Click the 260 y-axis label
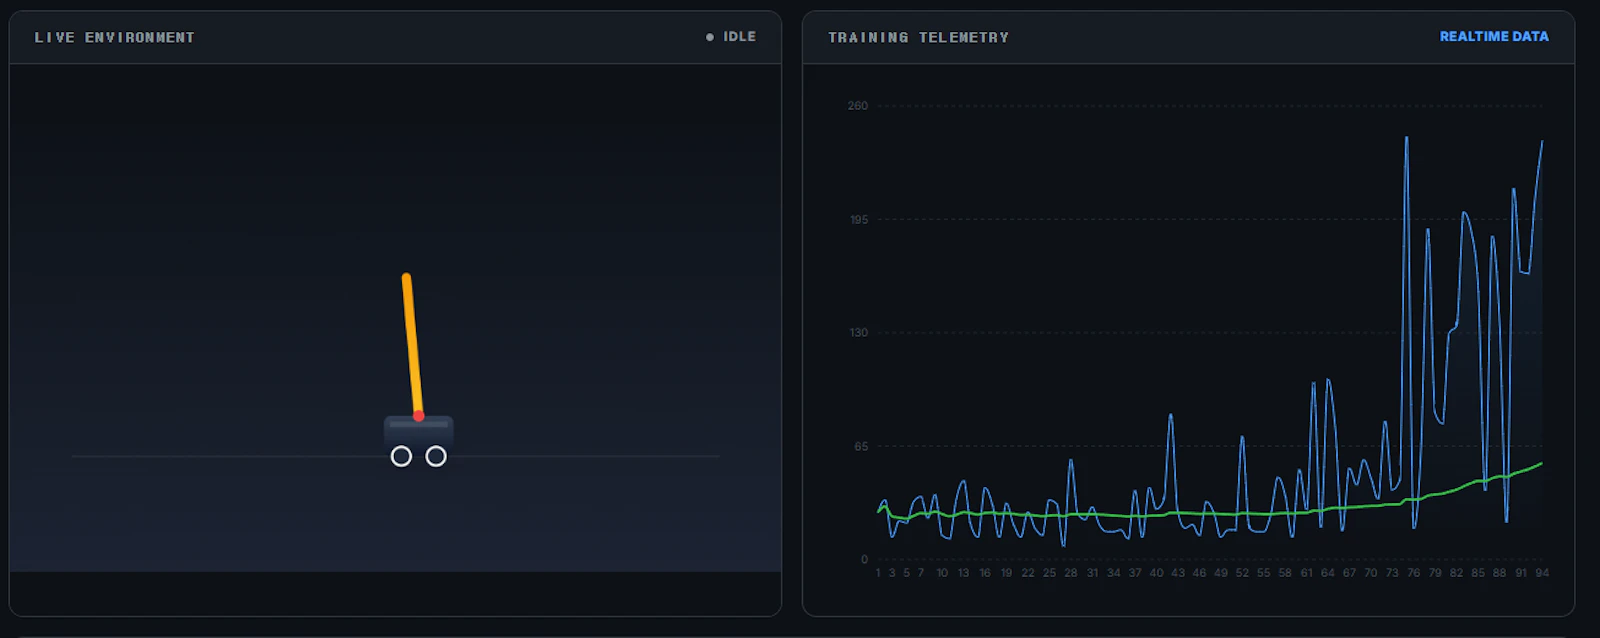Image resolution: width=1600 pixels, height=638 pixels. coord(858,106)
